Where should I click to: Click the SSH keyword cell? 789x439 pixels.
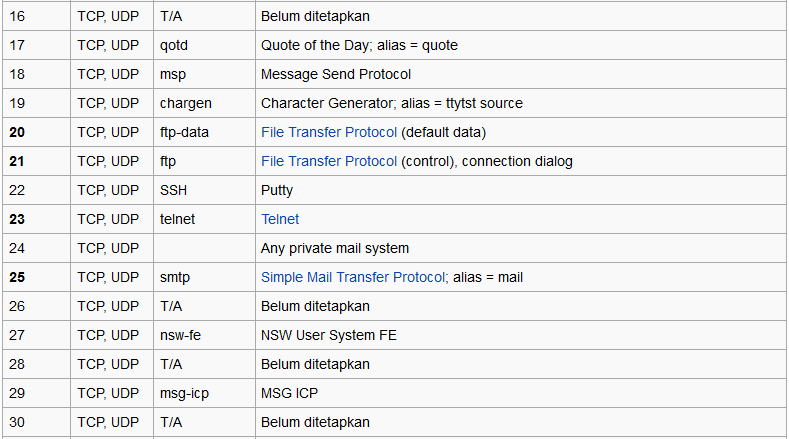tap(174, 190)
